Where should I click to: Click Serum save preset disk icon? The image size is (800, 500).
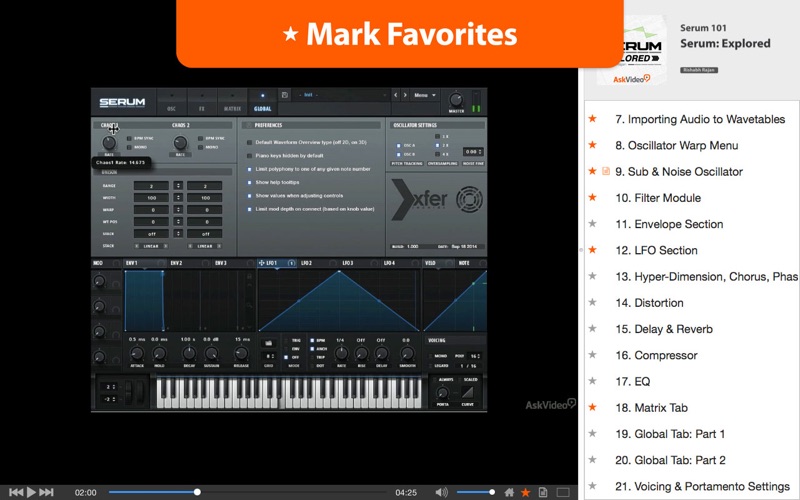[285, 95]
